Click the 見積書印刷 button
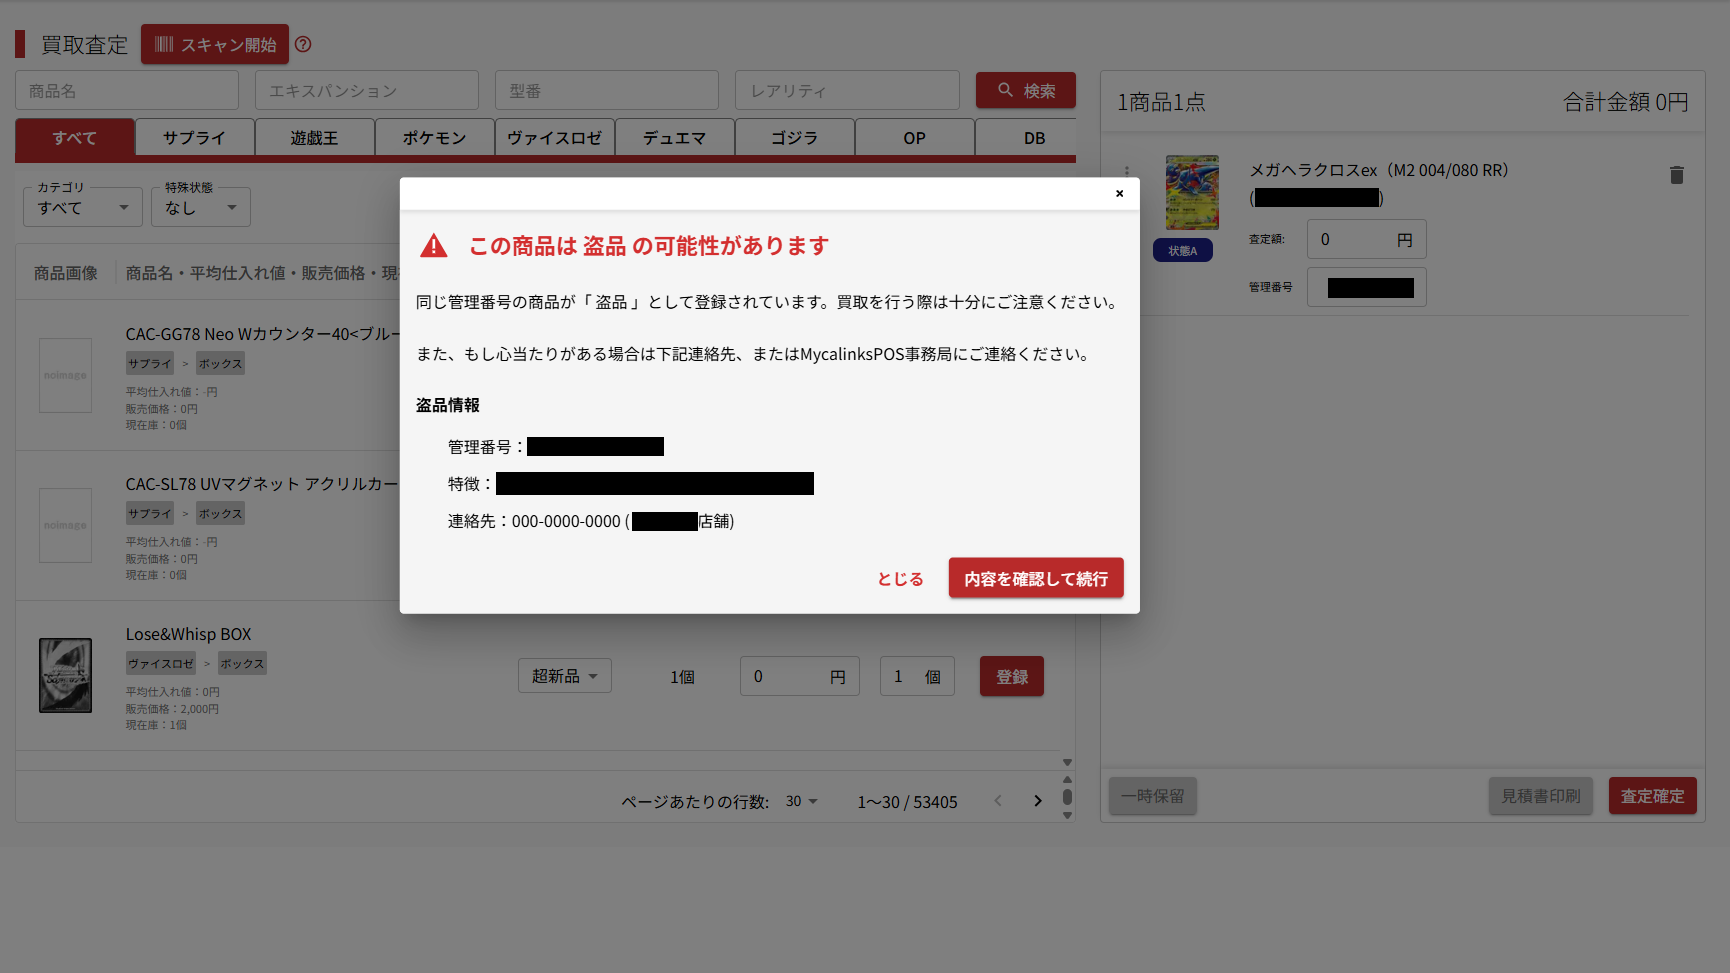The height and width of the screenshot is (973, 1730). click(1541, 796)
